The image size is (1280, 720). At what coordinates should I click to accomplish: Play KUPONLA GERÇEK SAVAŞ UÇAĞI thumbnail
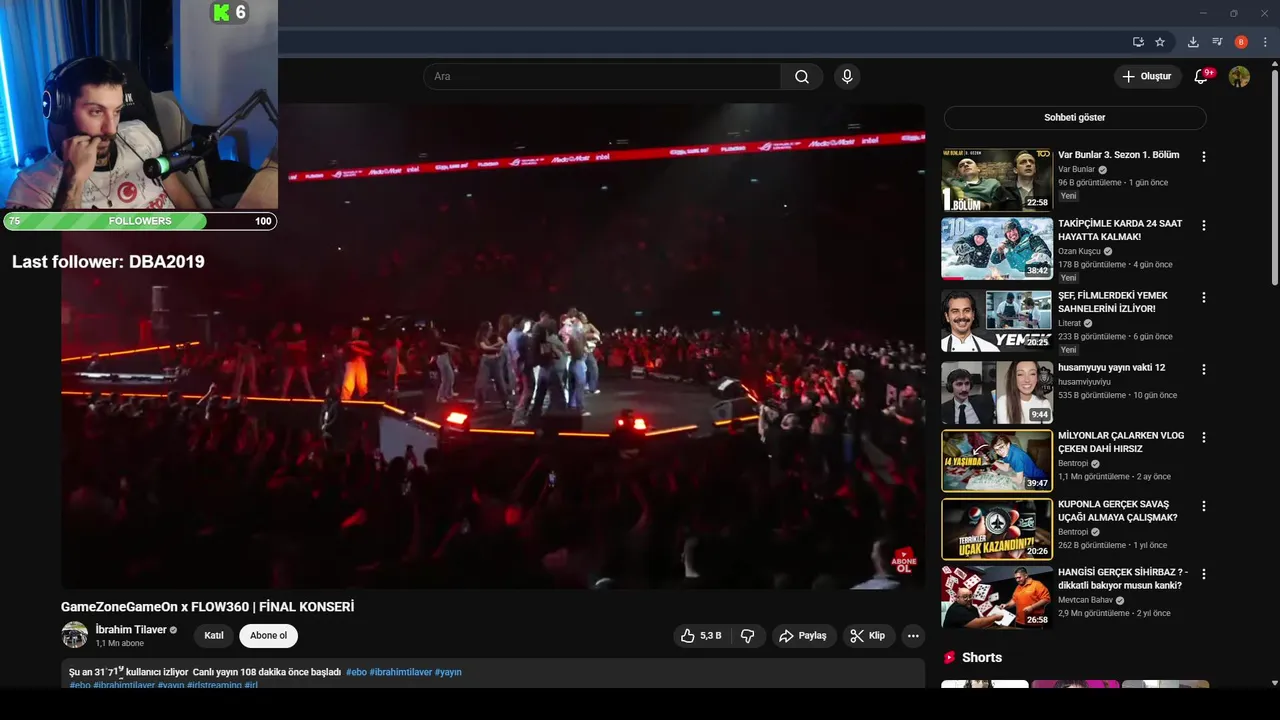997,530
